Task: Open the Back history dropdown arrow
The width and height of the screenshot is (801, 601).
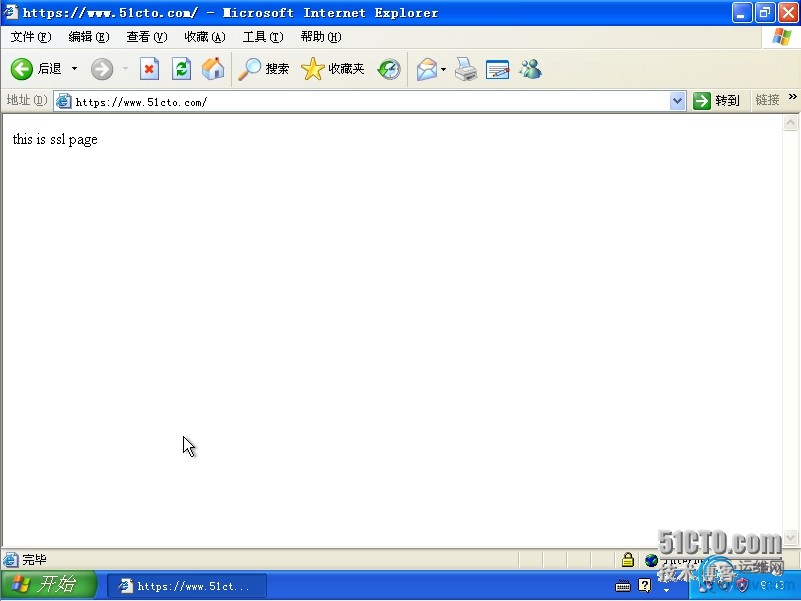Action: click(x=75, y=68)
